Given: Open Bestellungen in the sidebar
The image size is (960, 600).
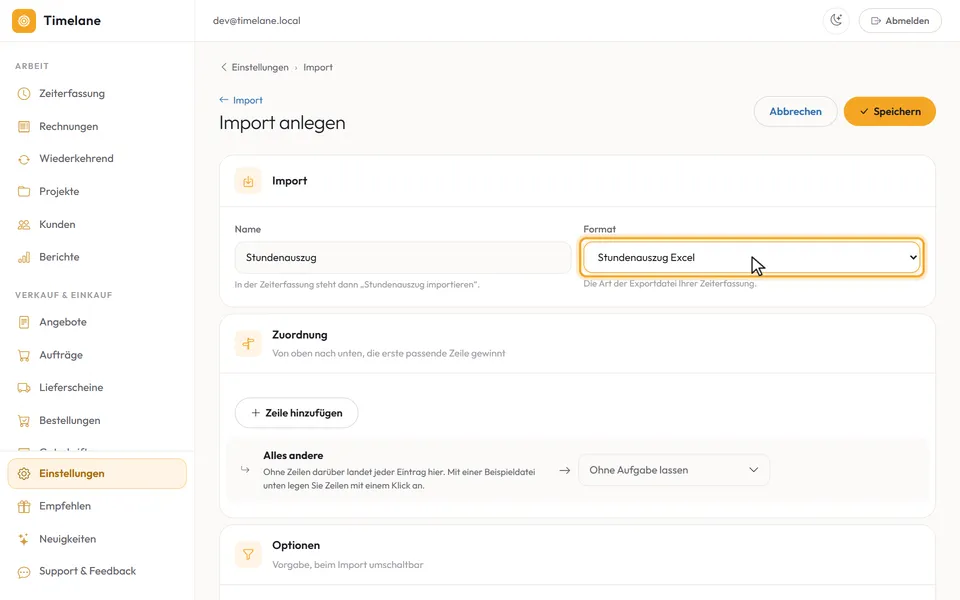Looking at the screenshot, I should (x=70, y=421).
